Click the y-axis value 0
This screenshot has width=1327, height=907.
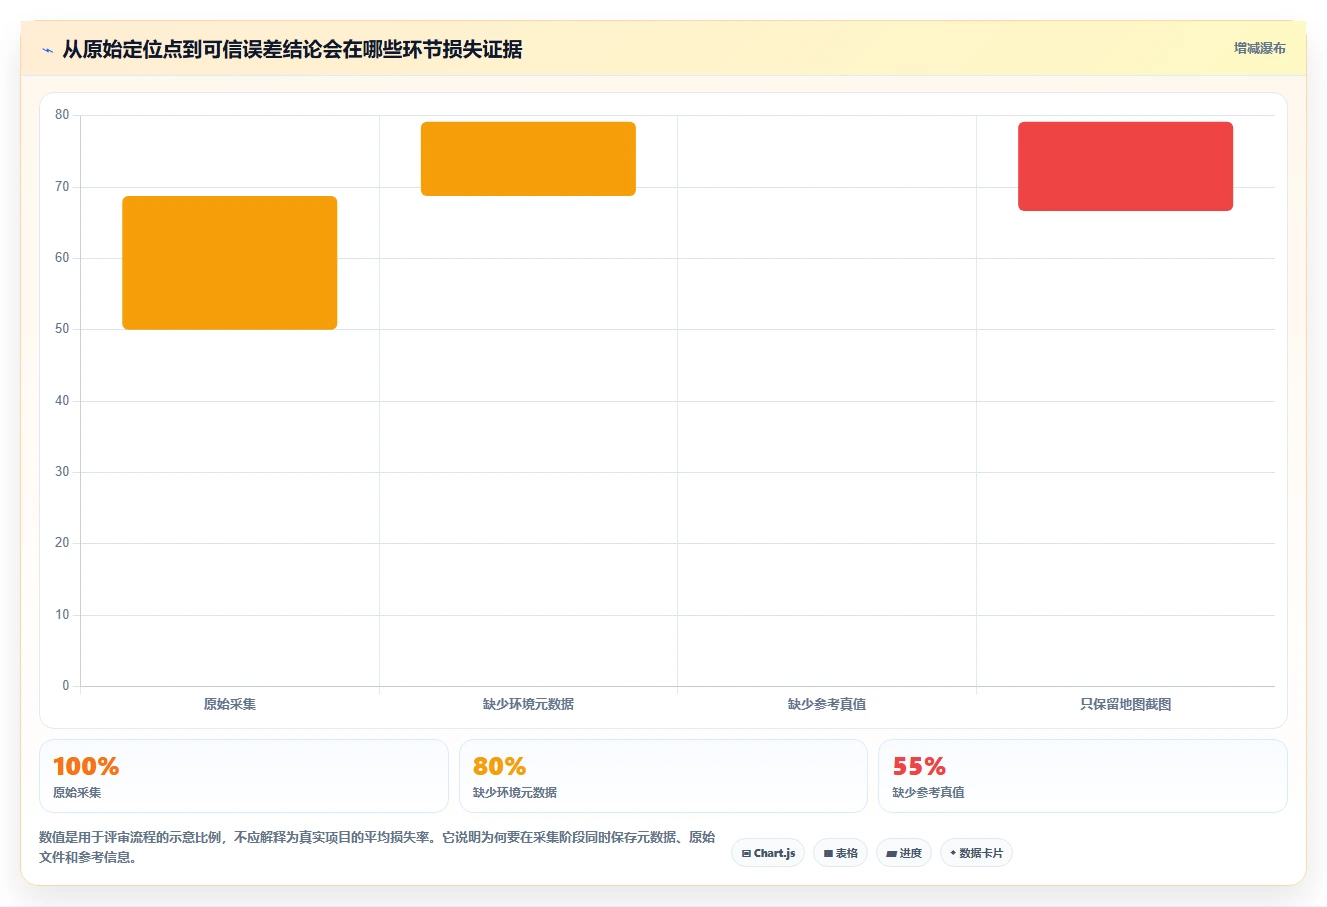66,686
